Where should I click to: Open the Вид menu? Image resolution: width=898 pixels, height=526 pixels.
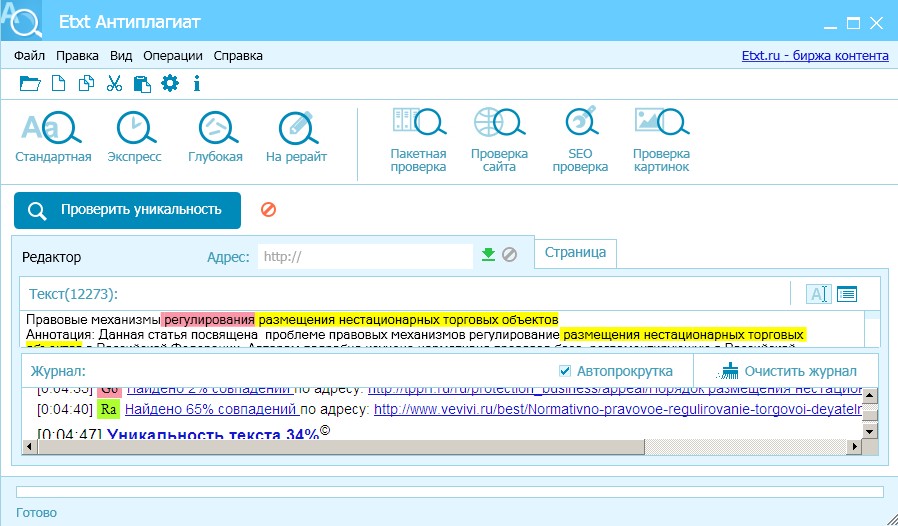121,56
